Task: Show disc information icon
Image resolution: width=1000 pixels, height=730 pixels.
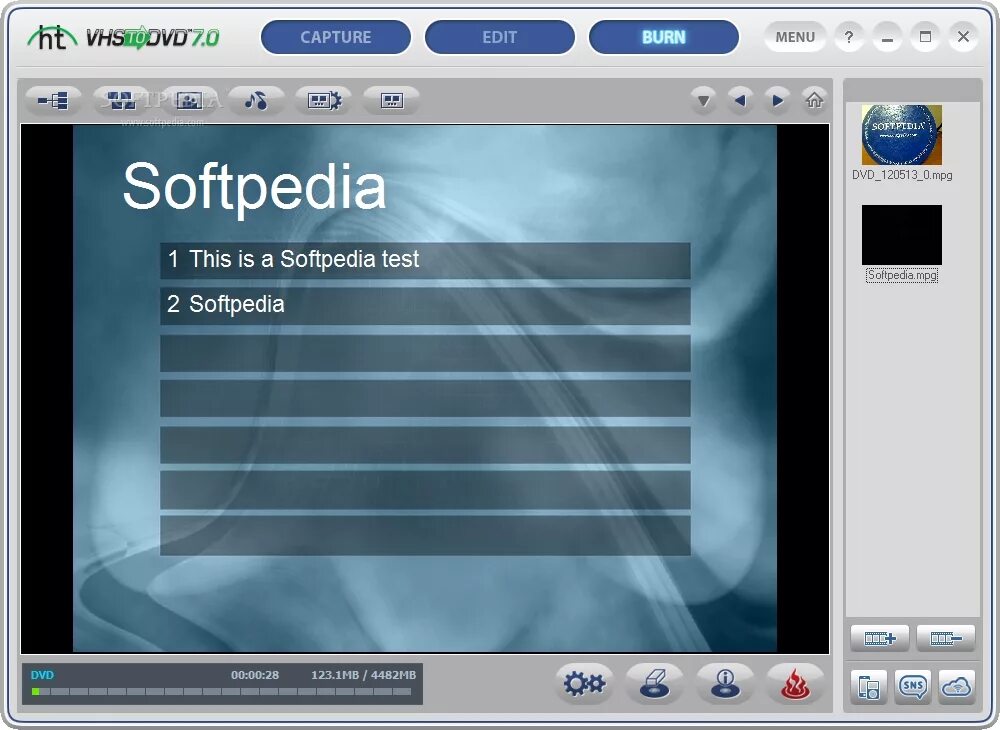Action: tap(725, 683)
